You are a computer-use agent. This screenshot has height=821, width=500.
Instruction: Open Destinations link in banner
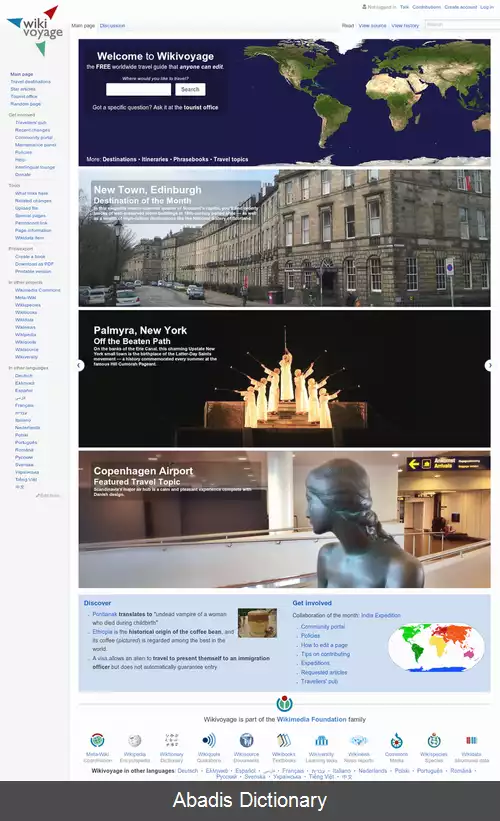(119, 159)
